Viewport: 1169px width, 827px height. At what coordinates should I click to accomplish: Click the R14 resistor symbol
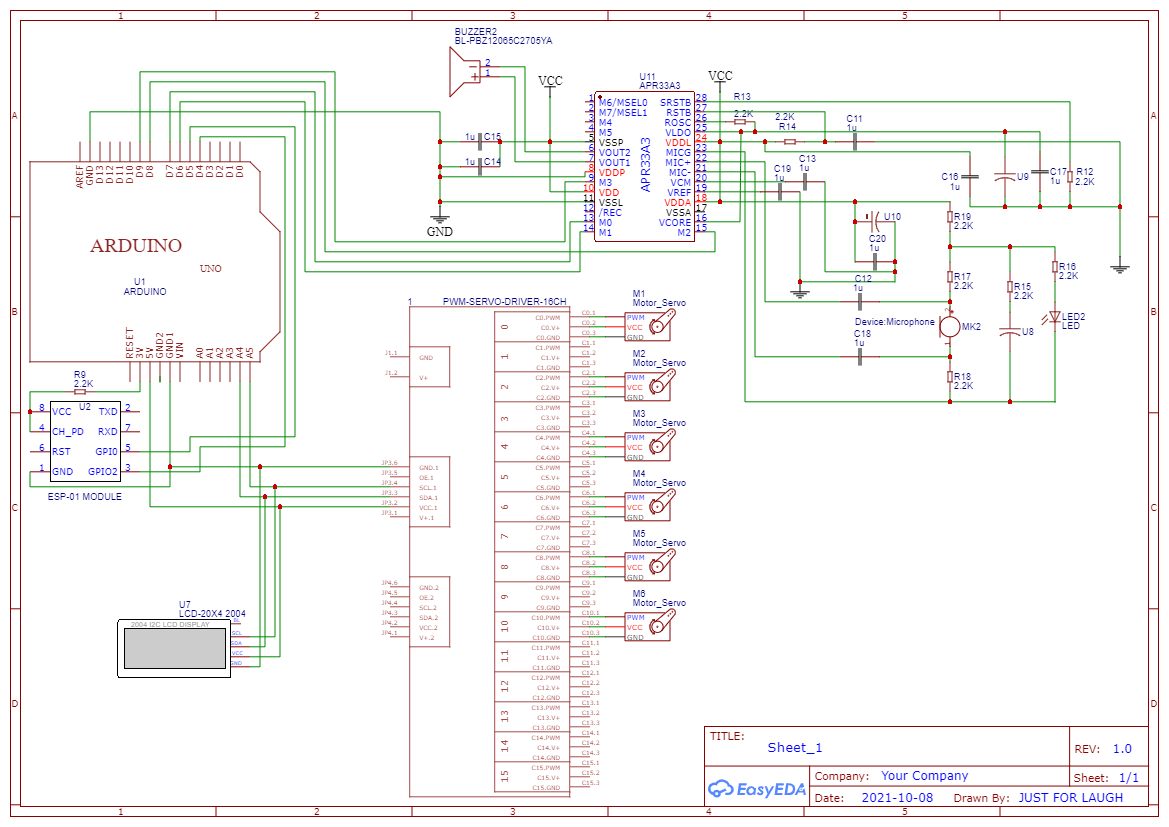point(790,142)
